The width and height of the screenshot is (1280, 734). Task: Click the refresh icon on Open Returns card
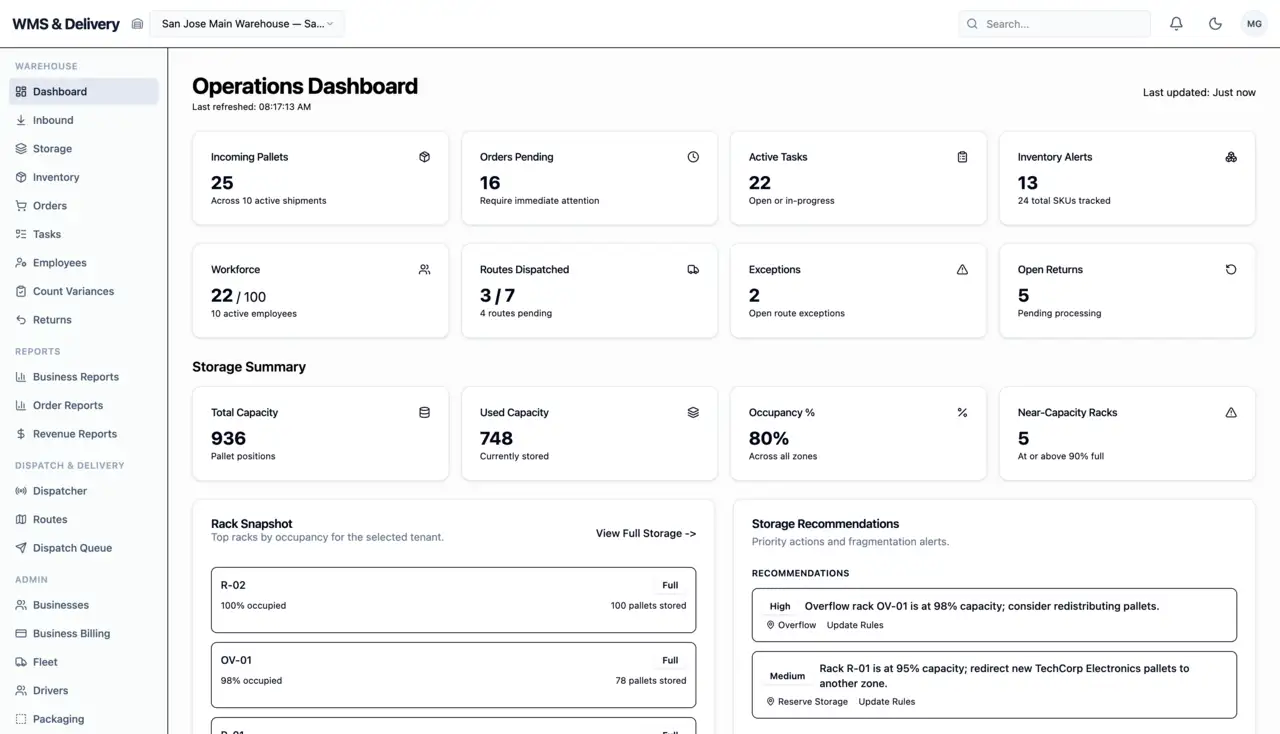[1231, 269]
